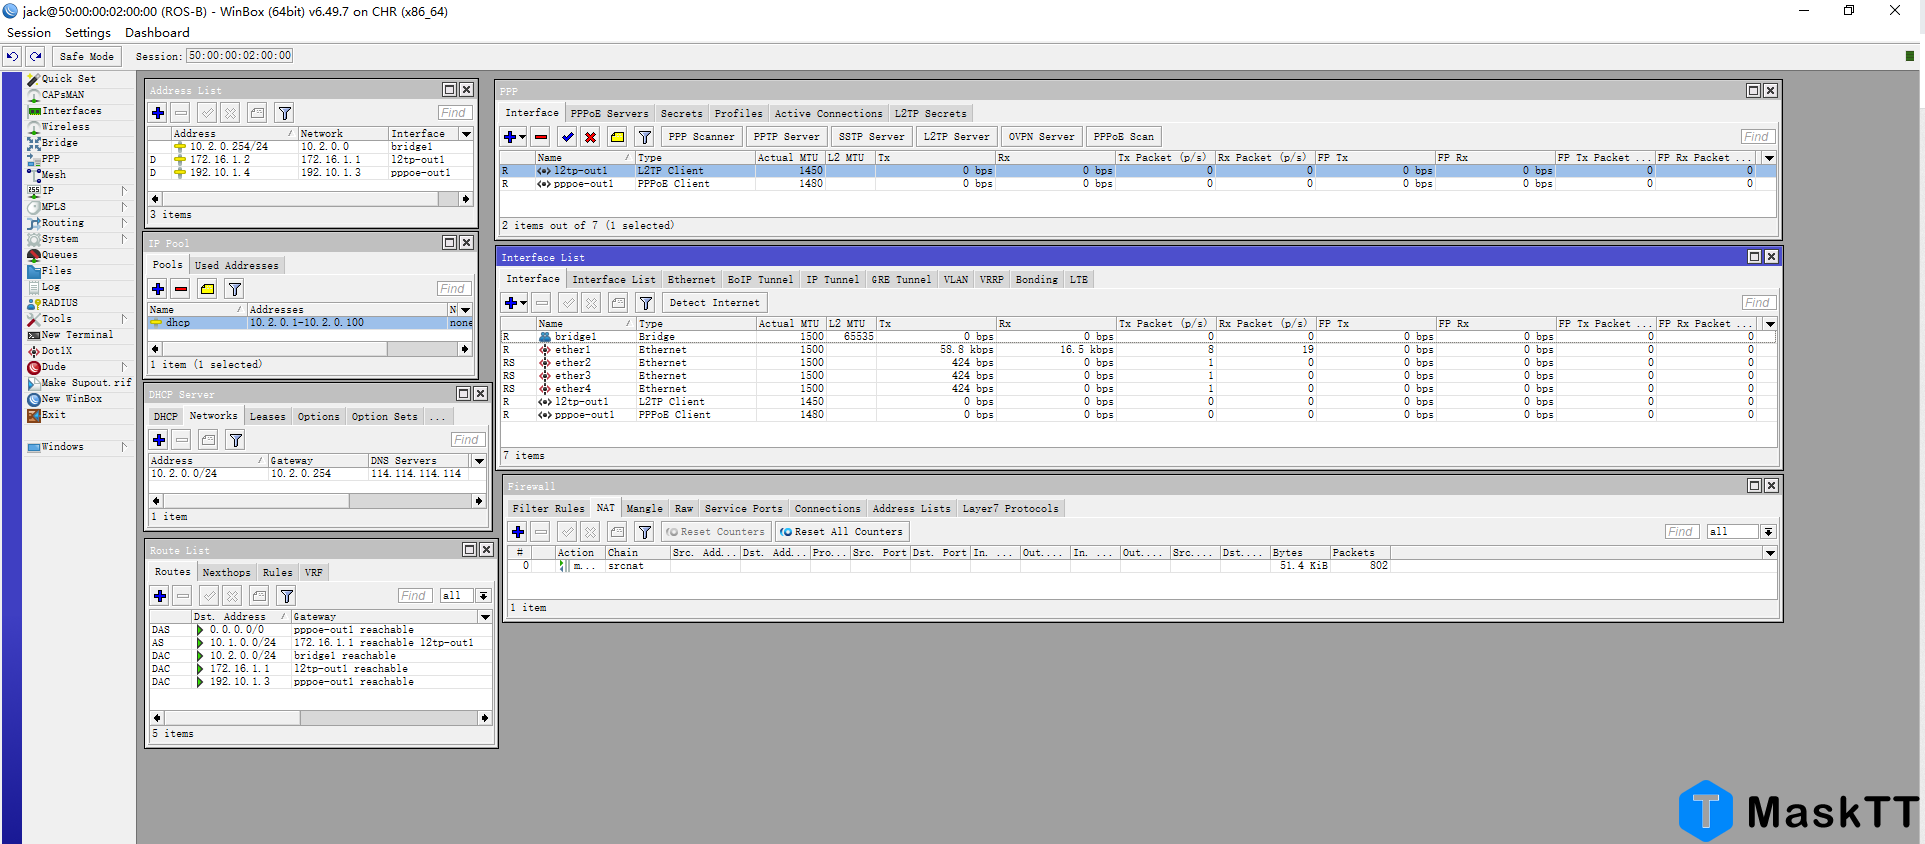Open the column selector dropdown in Address List table
The width and height of the screenshot is (1925, 844).
point(466,133)
